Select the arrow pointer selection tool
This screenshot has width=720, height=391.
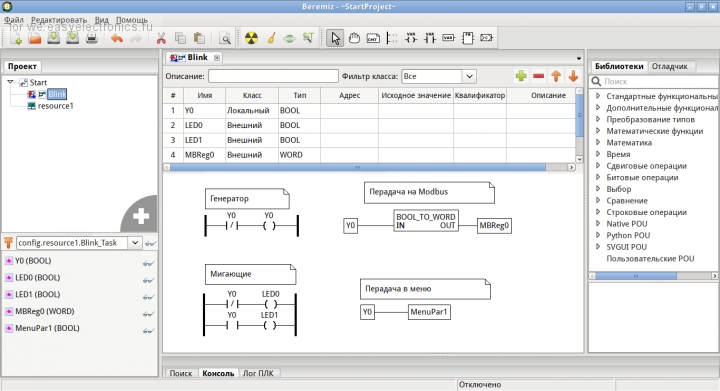335,38
